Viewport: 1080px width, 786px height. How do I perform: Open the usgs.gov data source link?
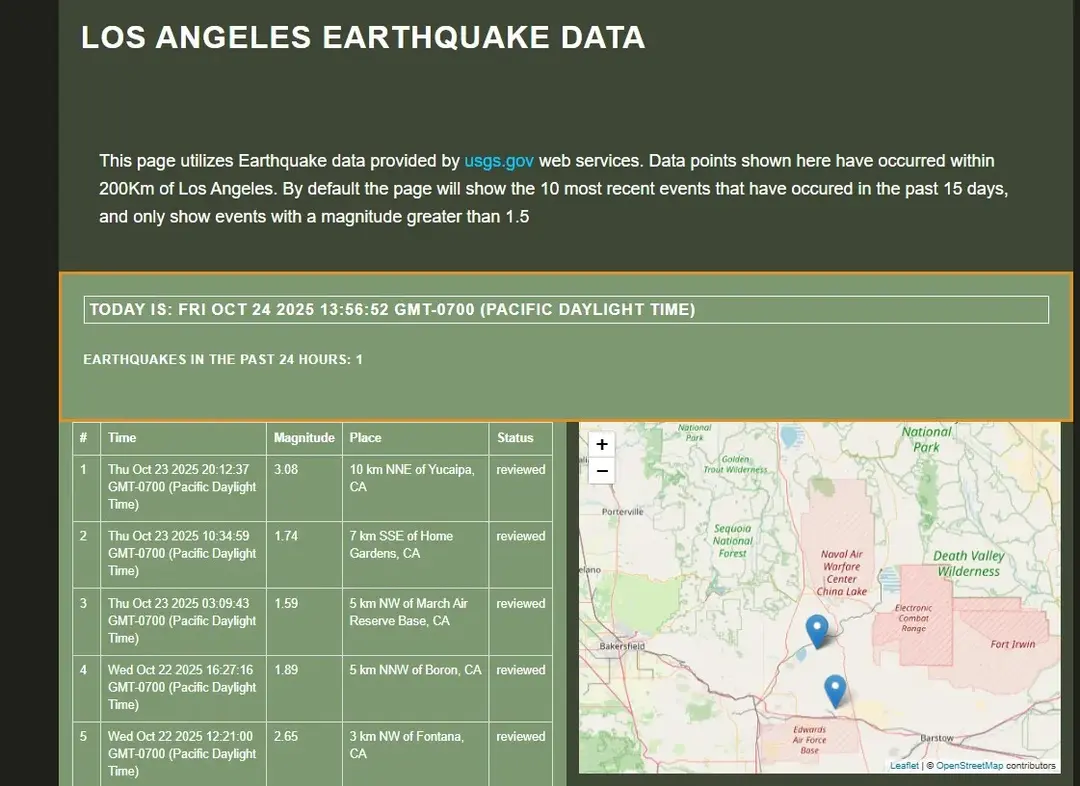498,160
